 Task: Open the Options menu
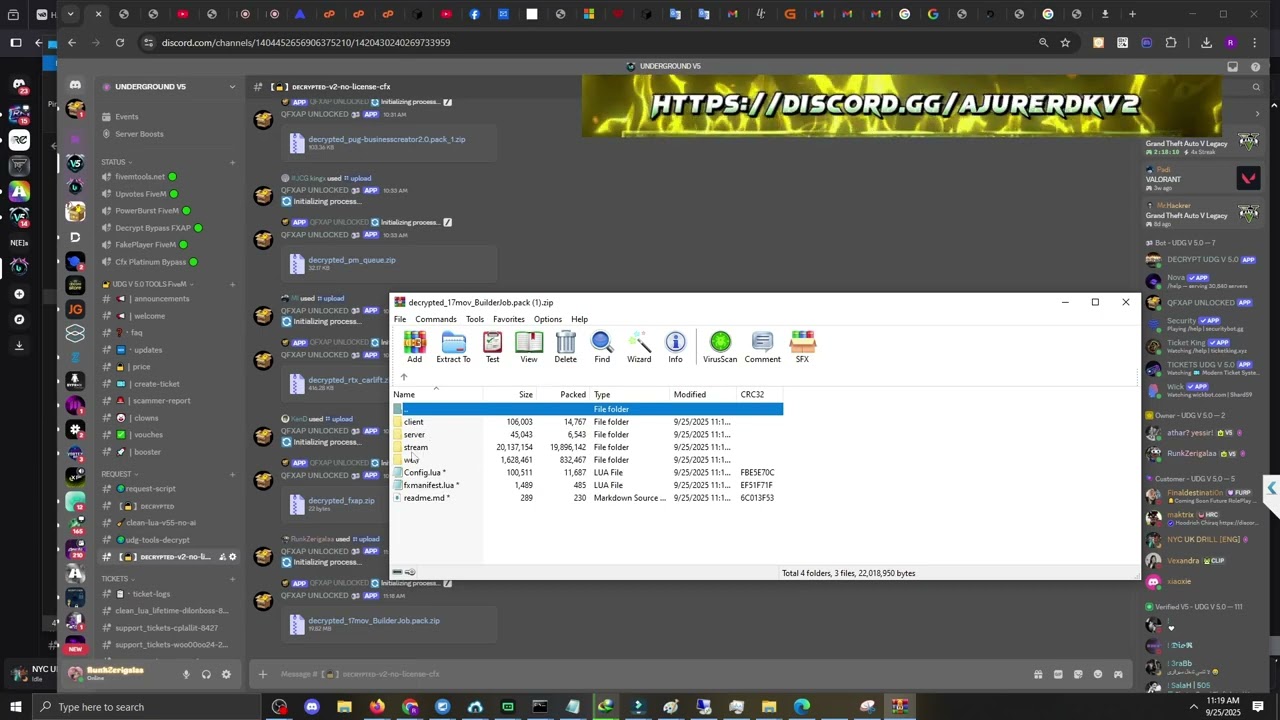(x=548, y=320)
